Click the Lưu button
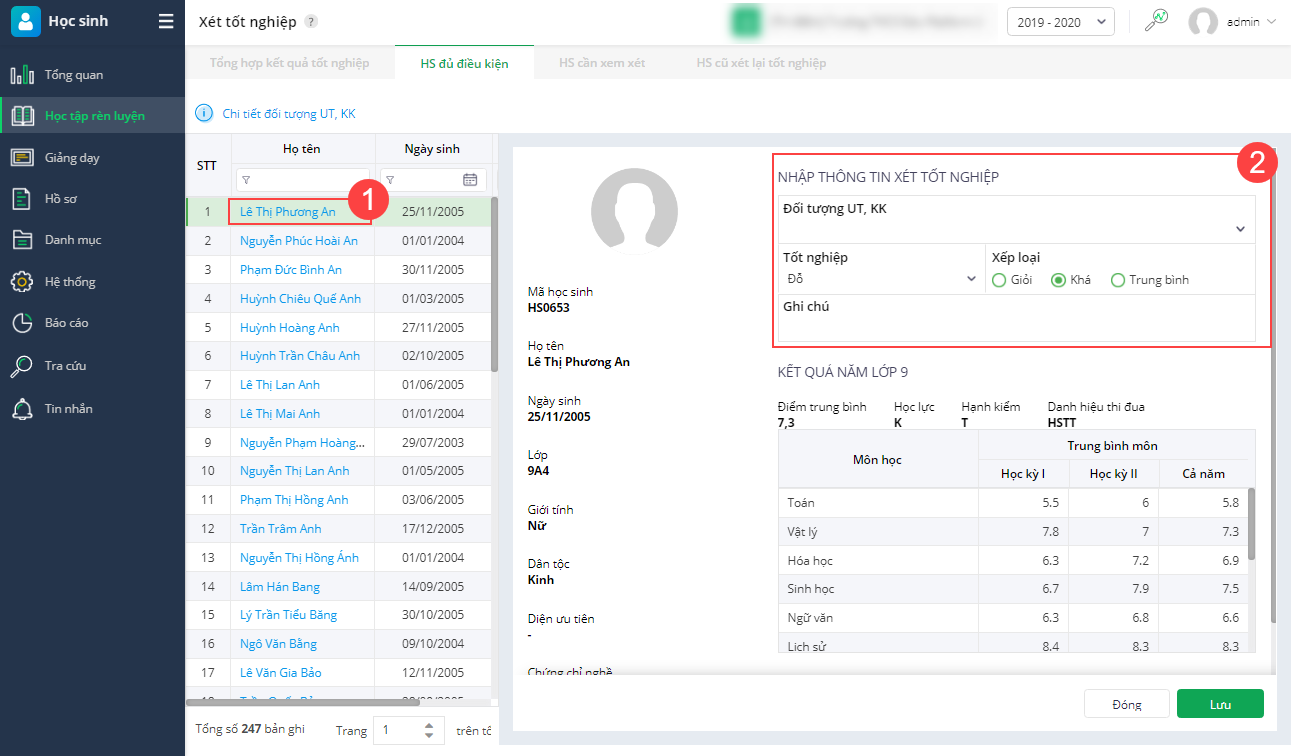1291x756 pixels. pyautogui.click(x=1220, y=704)
